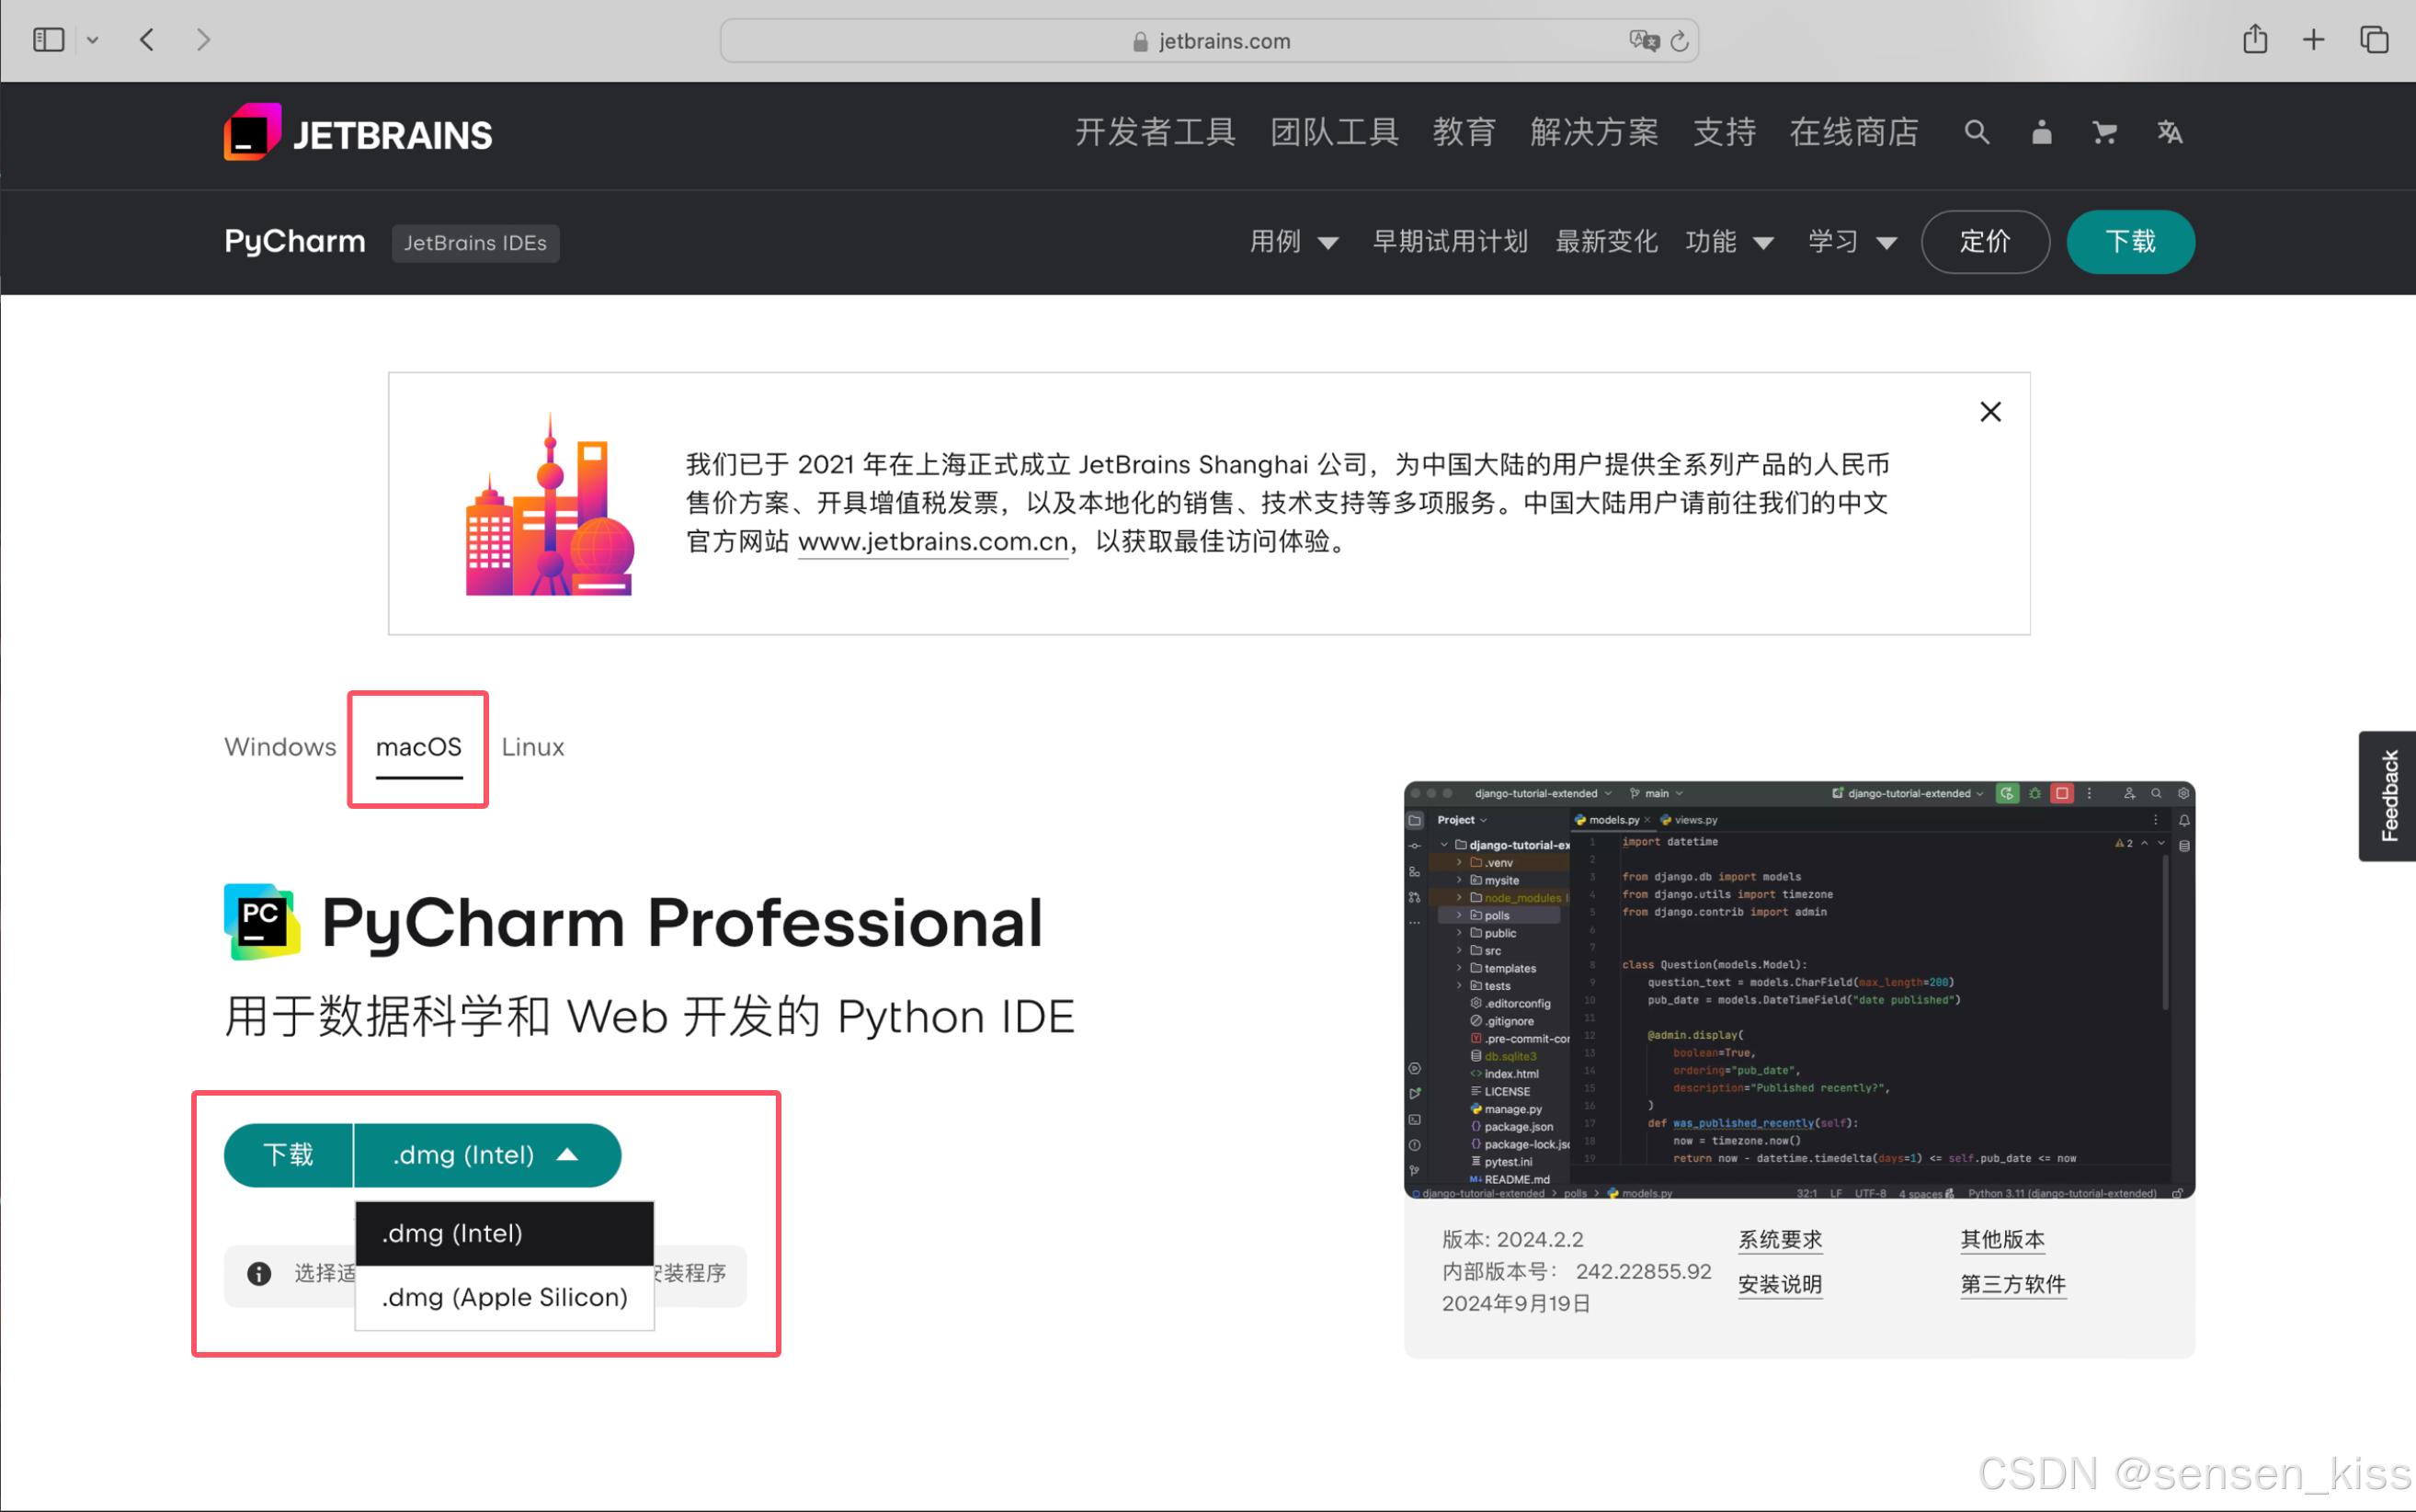Click the info icon beside 选择适
The width and height of the screenshot is (2416, 1512).
point(259,1273)
